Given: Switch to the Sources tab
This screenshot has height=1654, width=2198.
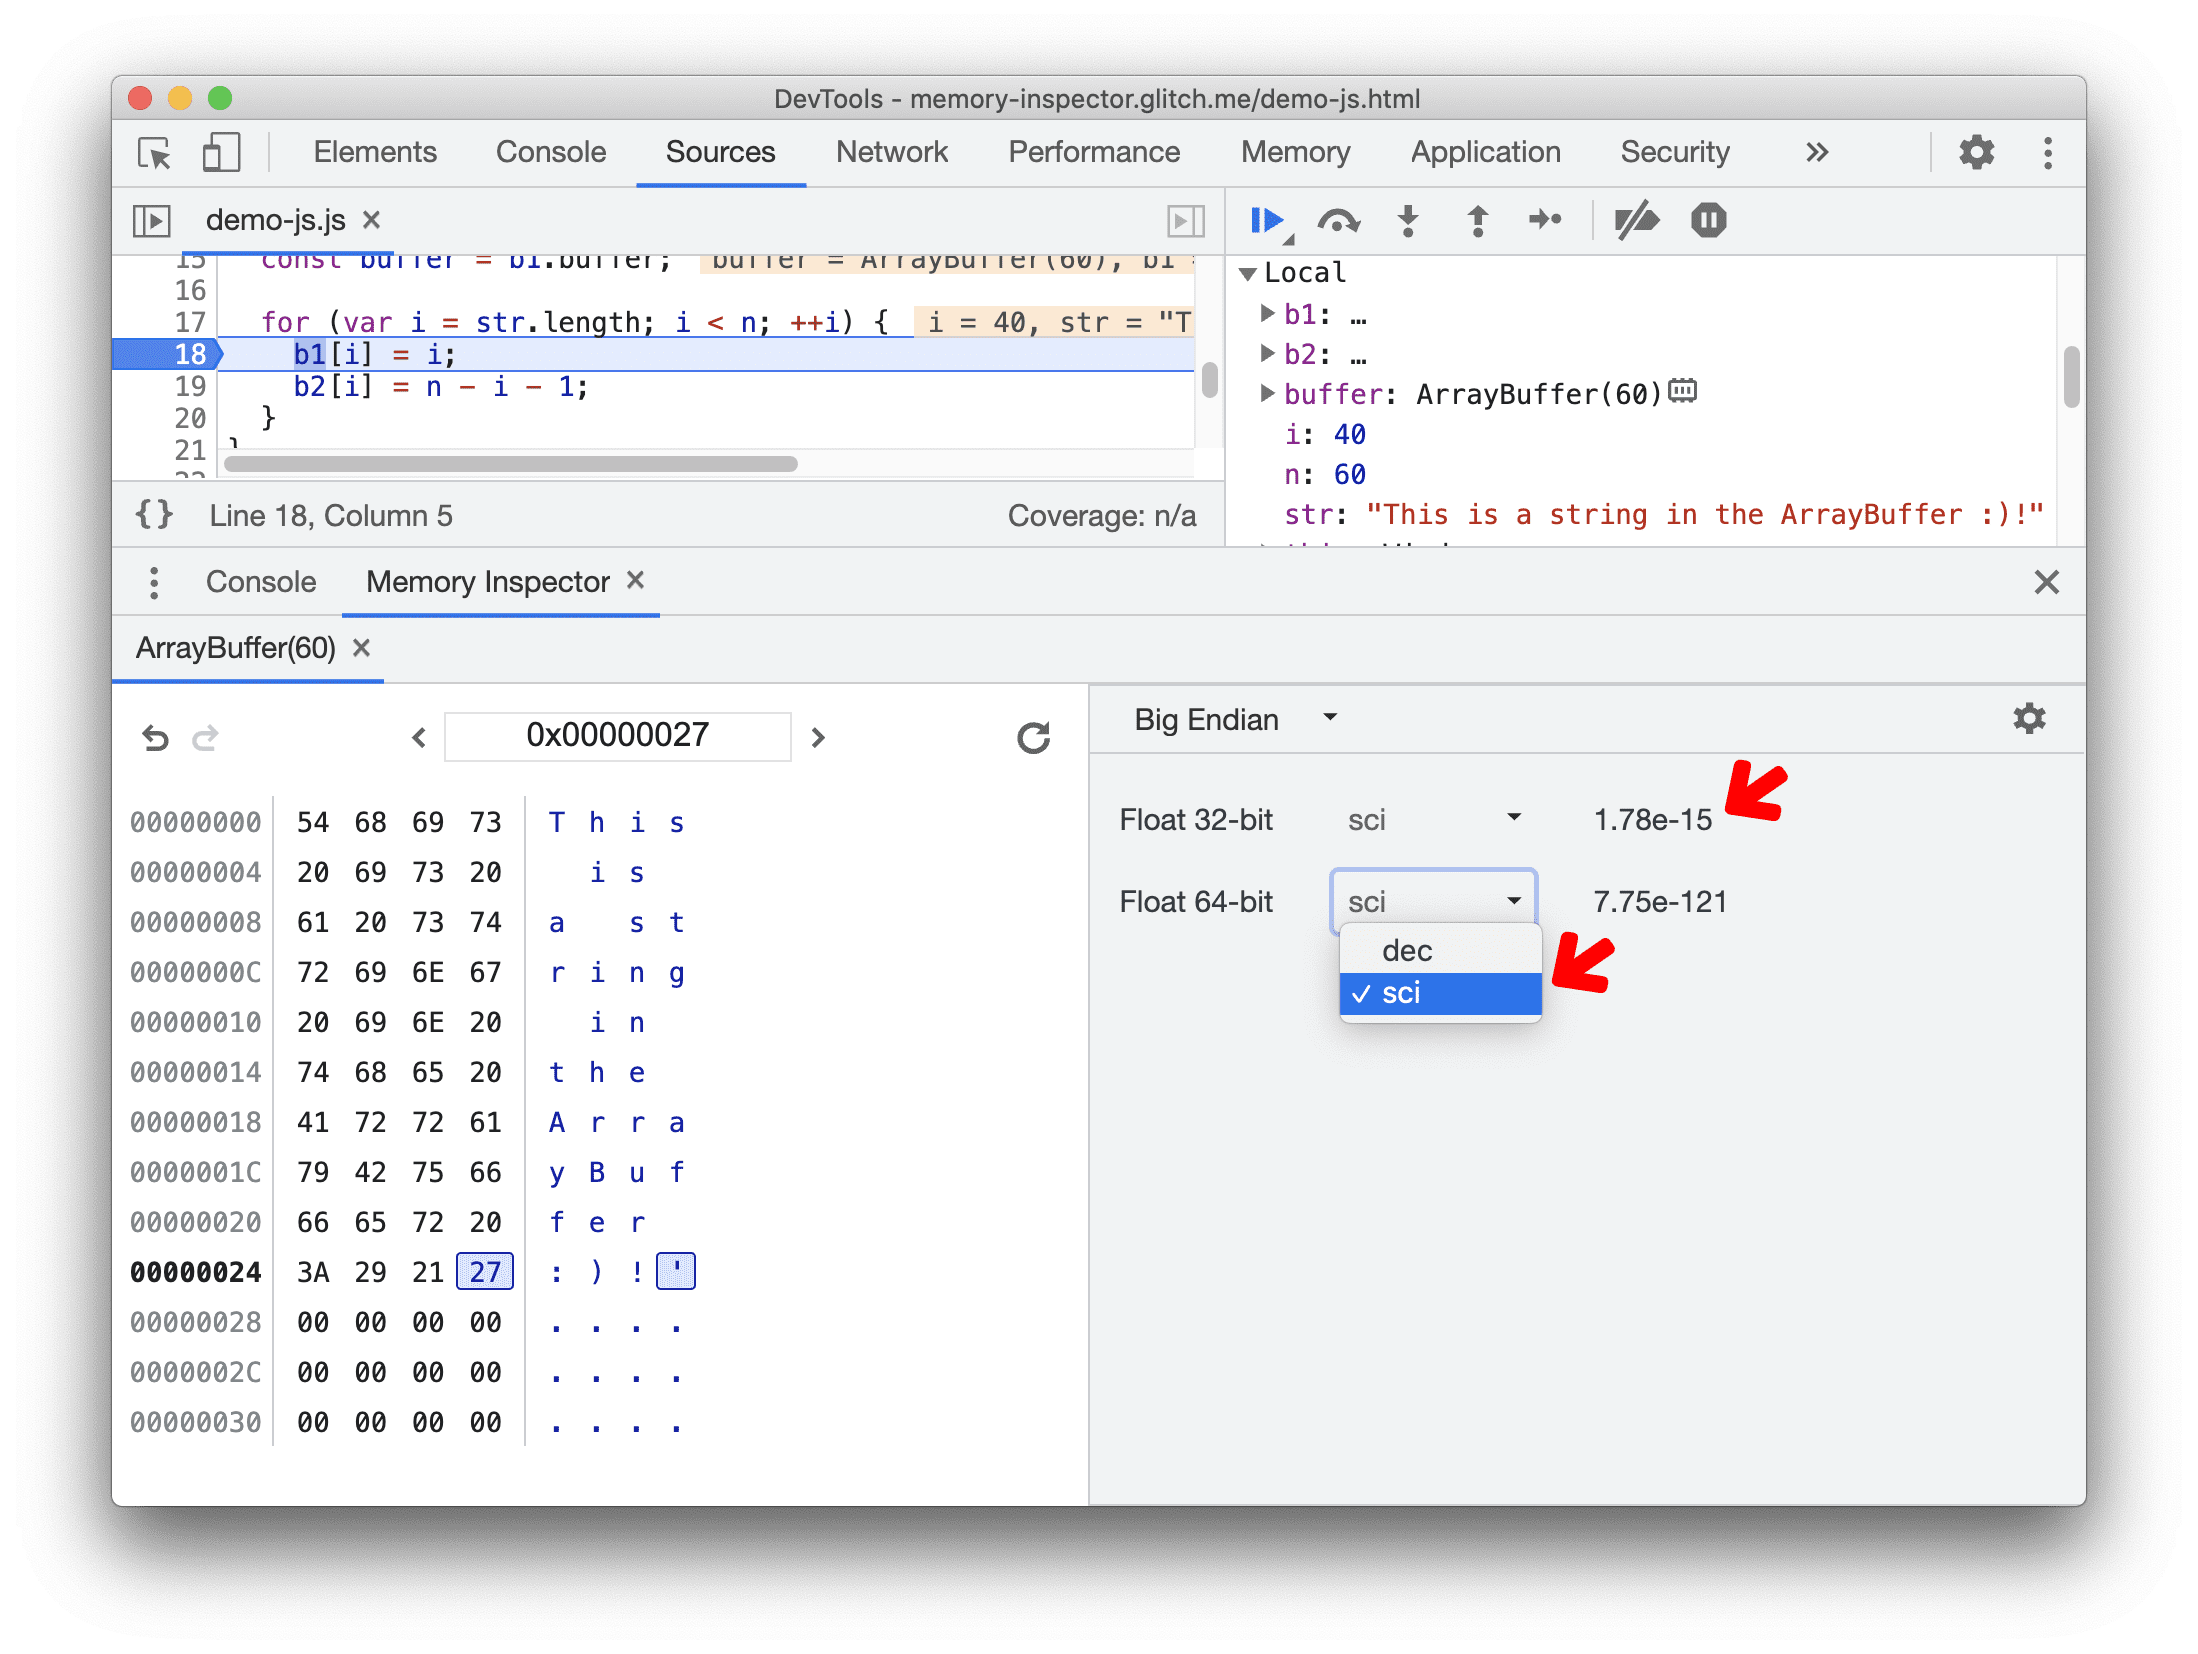Looking at the screenshot, I should pyautogui.click(x=718, y=151).
